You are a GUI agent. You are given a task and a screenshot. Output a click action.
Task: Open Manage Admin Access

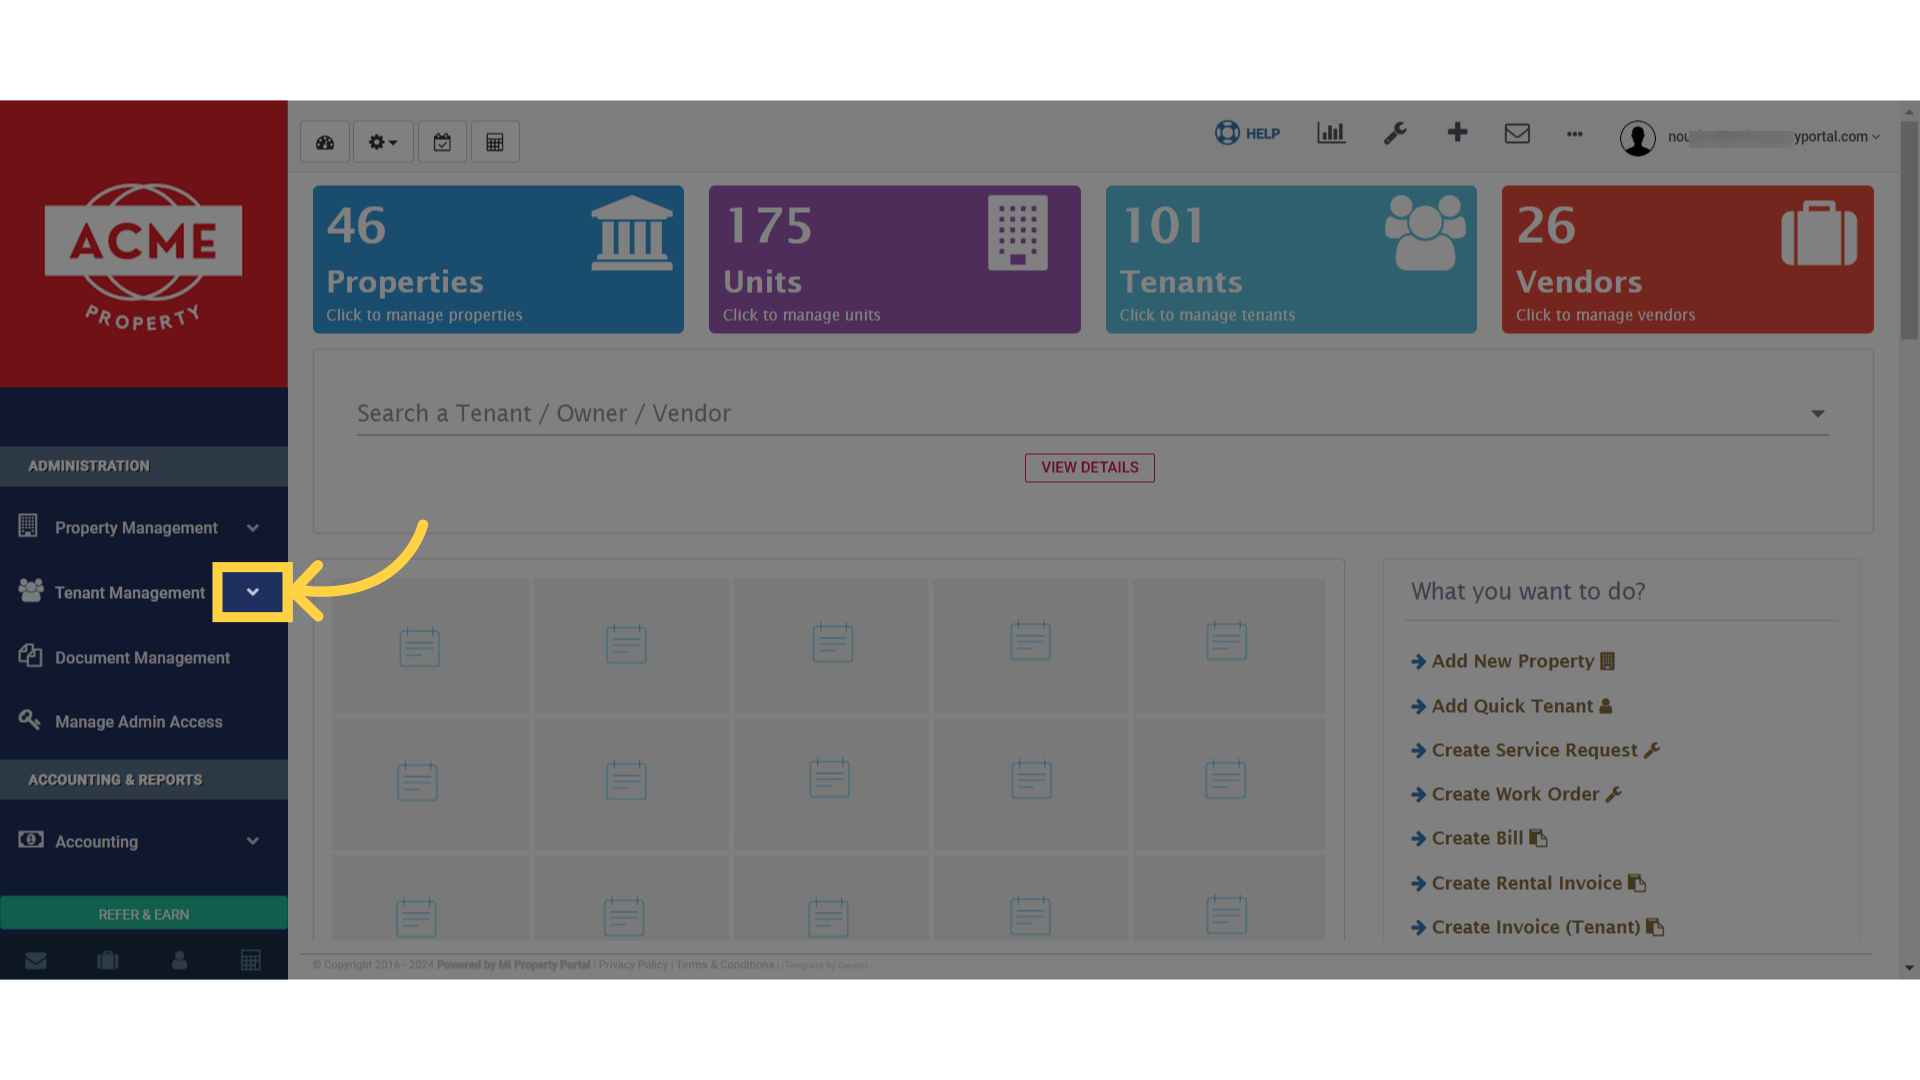point(140,721)
